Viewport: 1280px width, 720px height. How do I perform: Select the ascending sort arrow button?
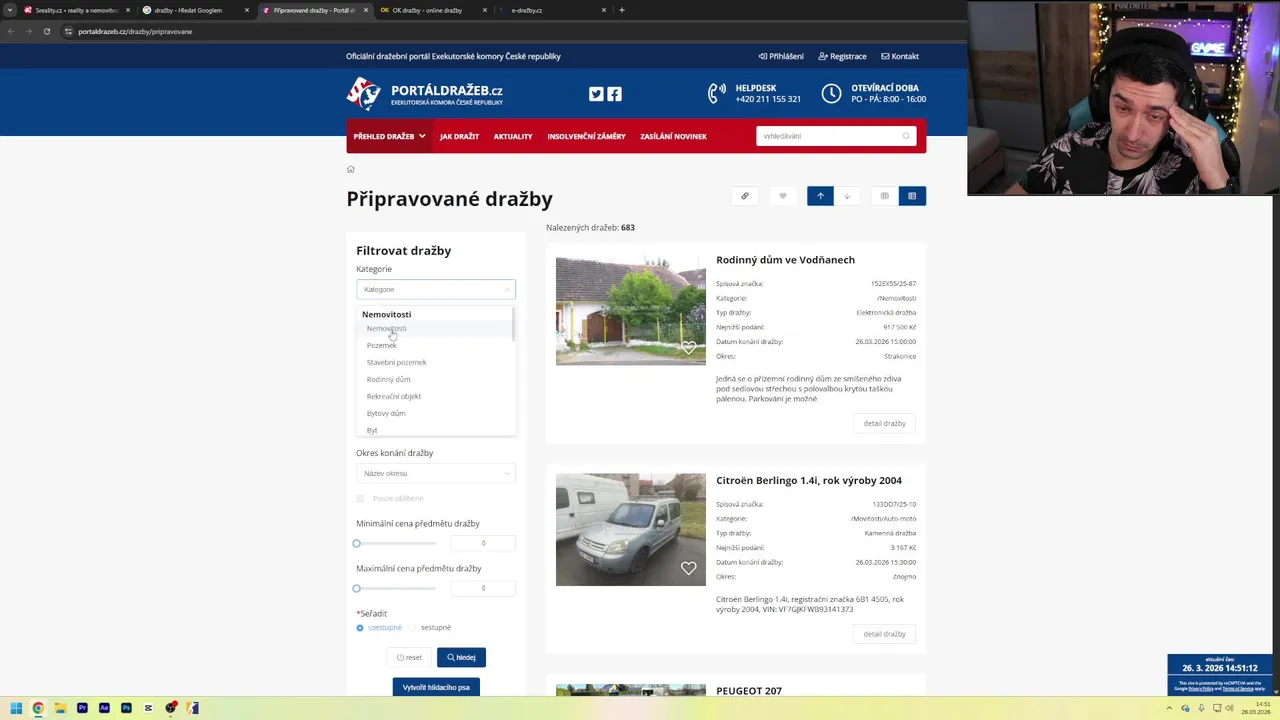[820, 196]
